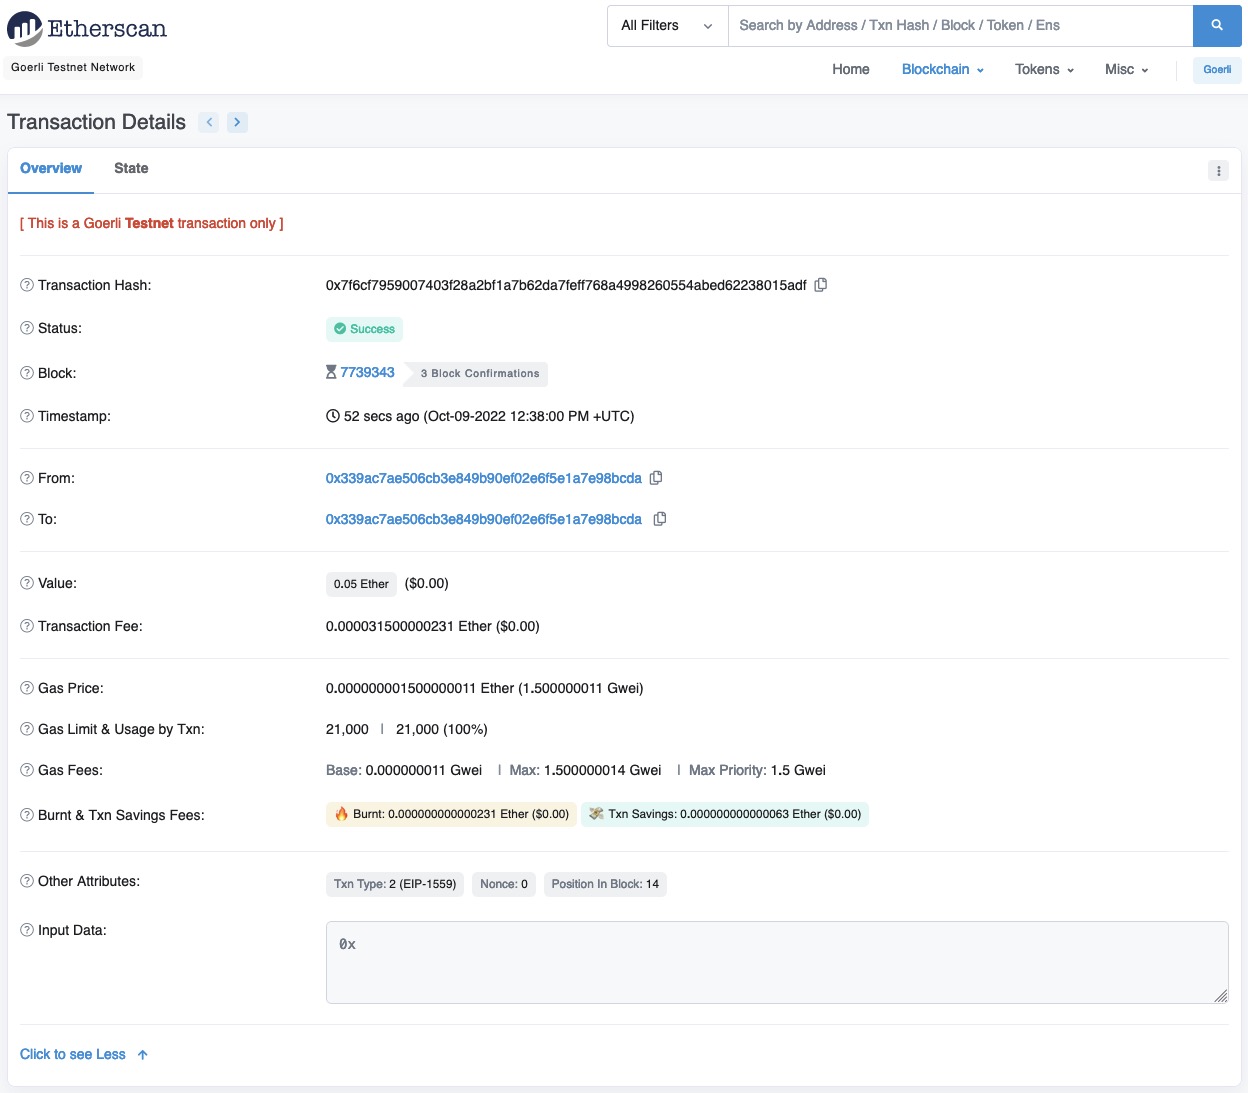1248x1093 pixels.
Task: Click help icon beside Block
Action: click(x=27, y=373)
